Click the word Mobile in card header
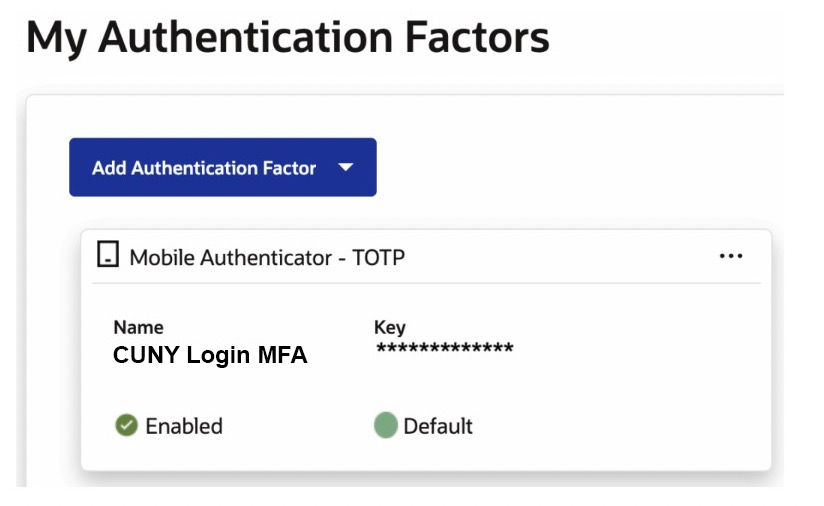The image size is (824, 506). (162, 257)
